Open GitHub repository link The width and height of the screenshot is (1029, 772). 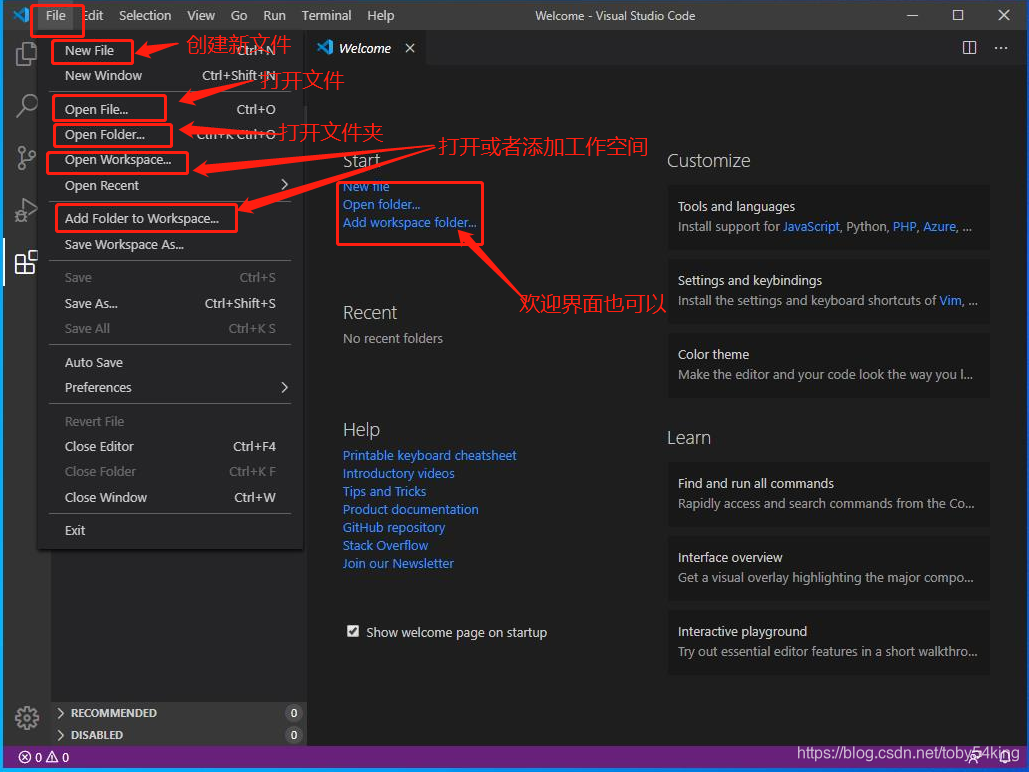[x=394, y=527]
